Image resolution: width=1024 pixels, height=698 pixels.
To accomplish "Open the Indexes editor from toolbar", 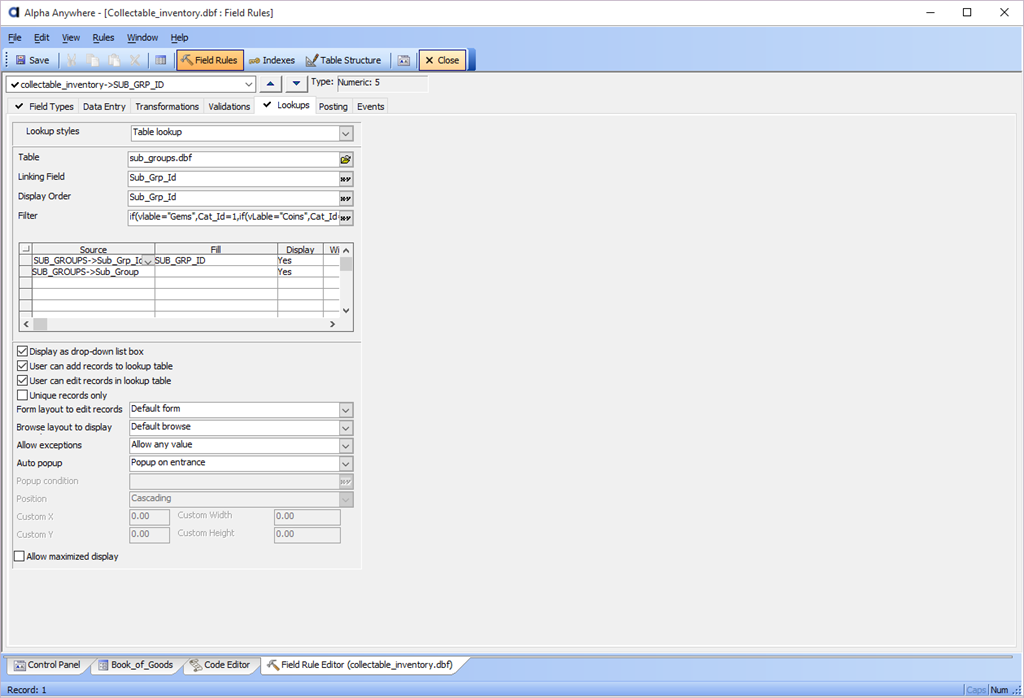I will pyautogui.click(x=271, y=60).
